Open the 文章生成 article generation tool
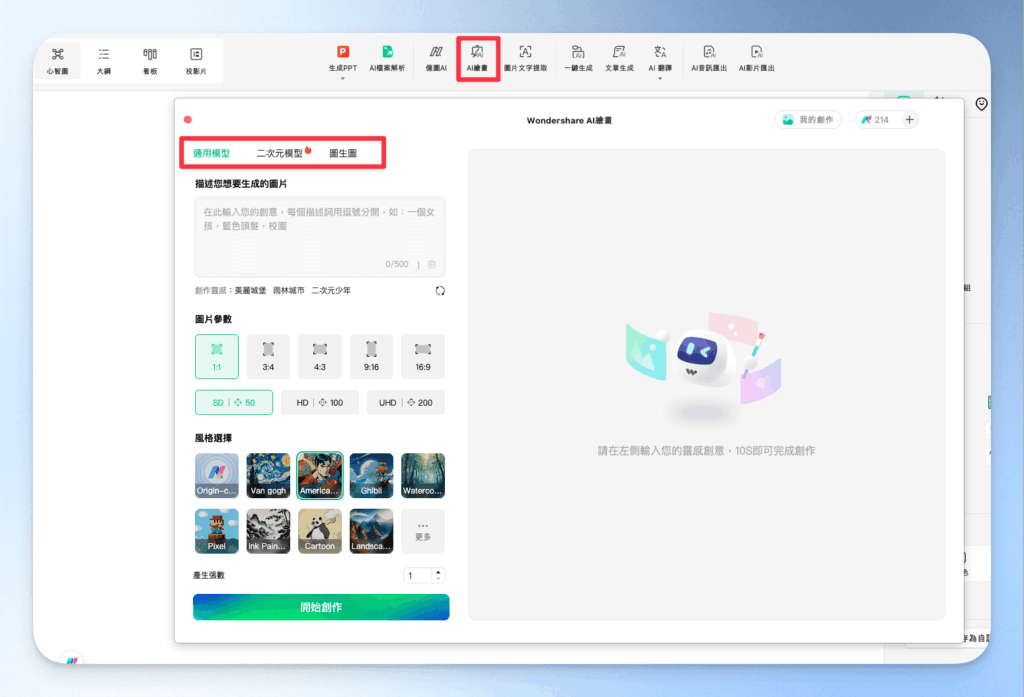 pos(618,58)
